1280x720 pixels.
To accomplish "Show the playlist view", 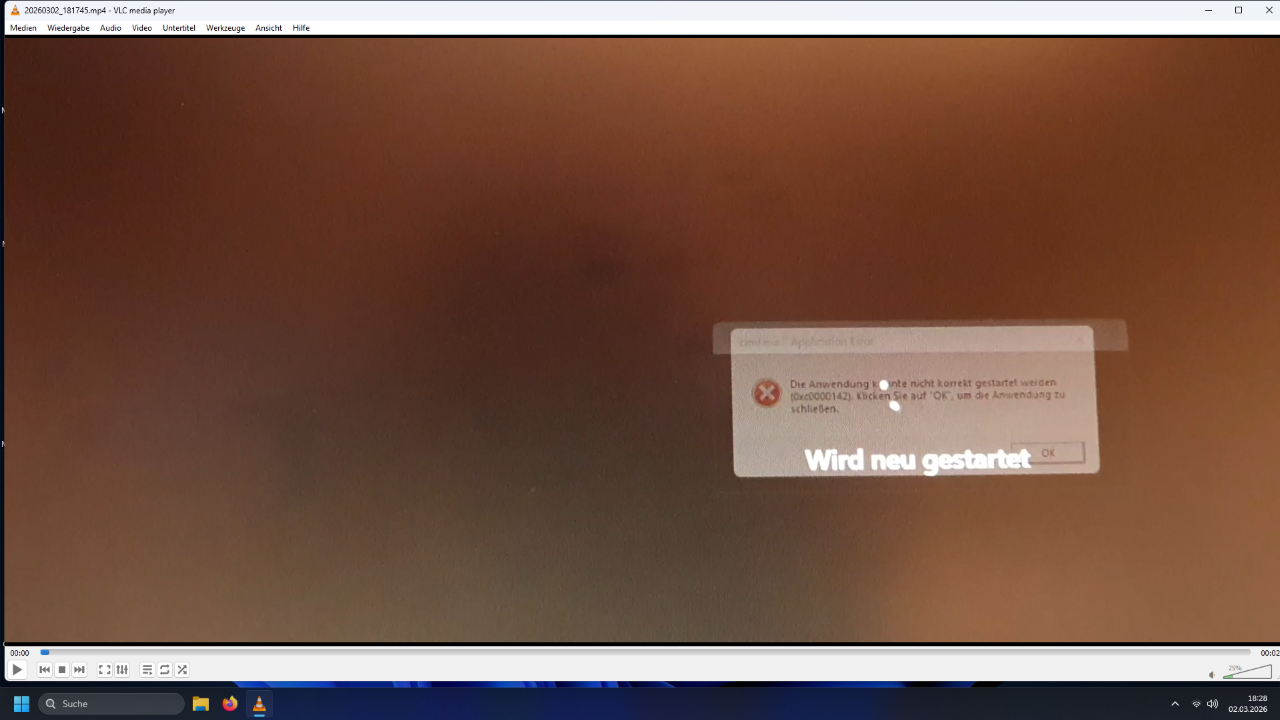I will (x=147, y=670).
